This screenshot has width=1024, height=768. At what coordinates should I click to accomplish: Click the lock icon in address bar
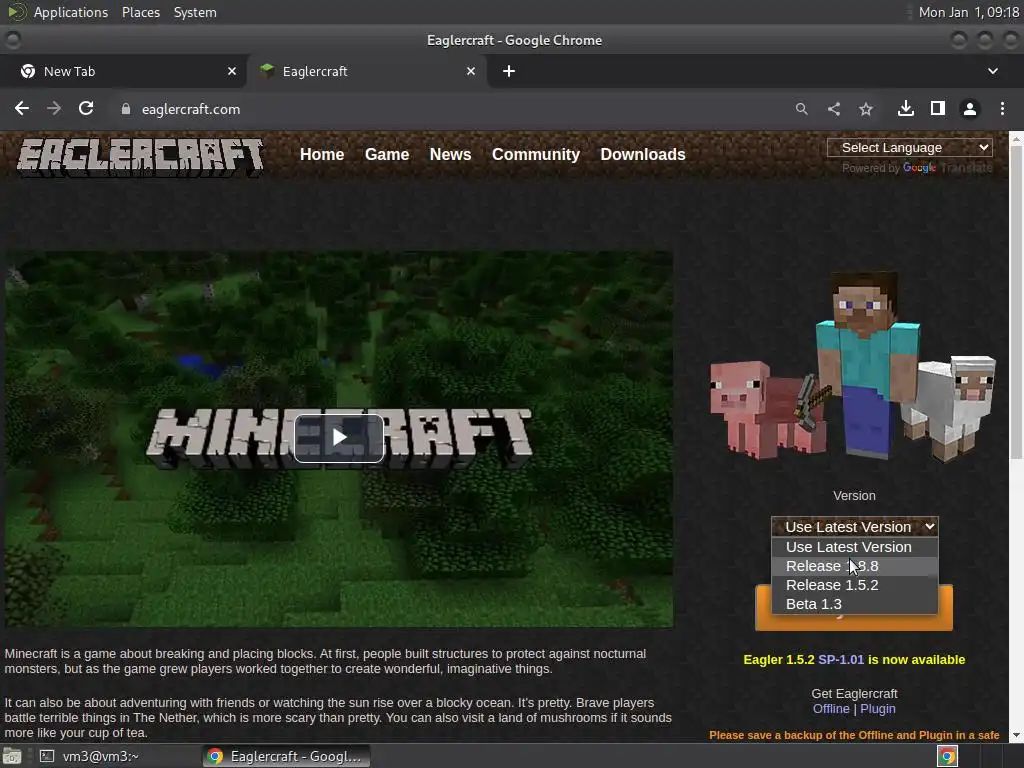pyautogui.click(x=126, y=109)
